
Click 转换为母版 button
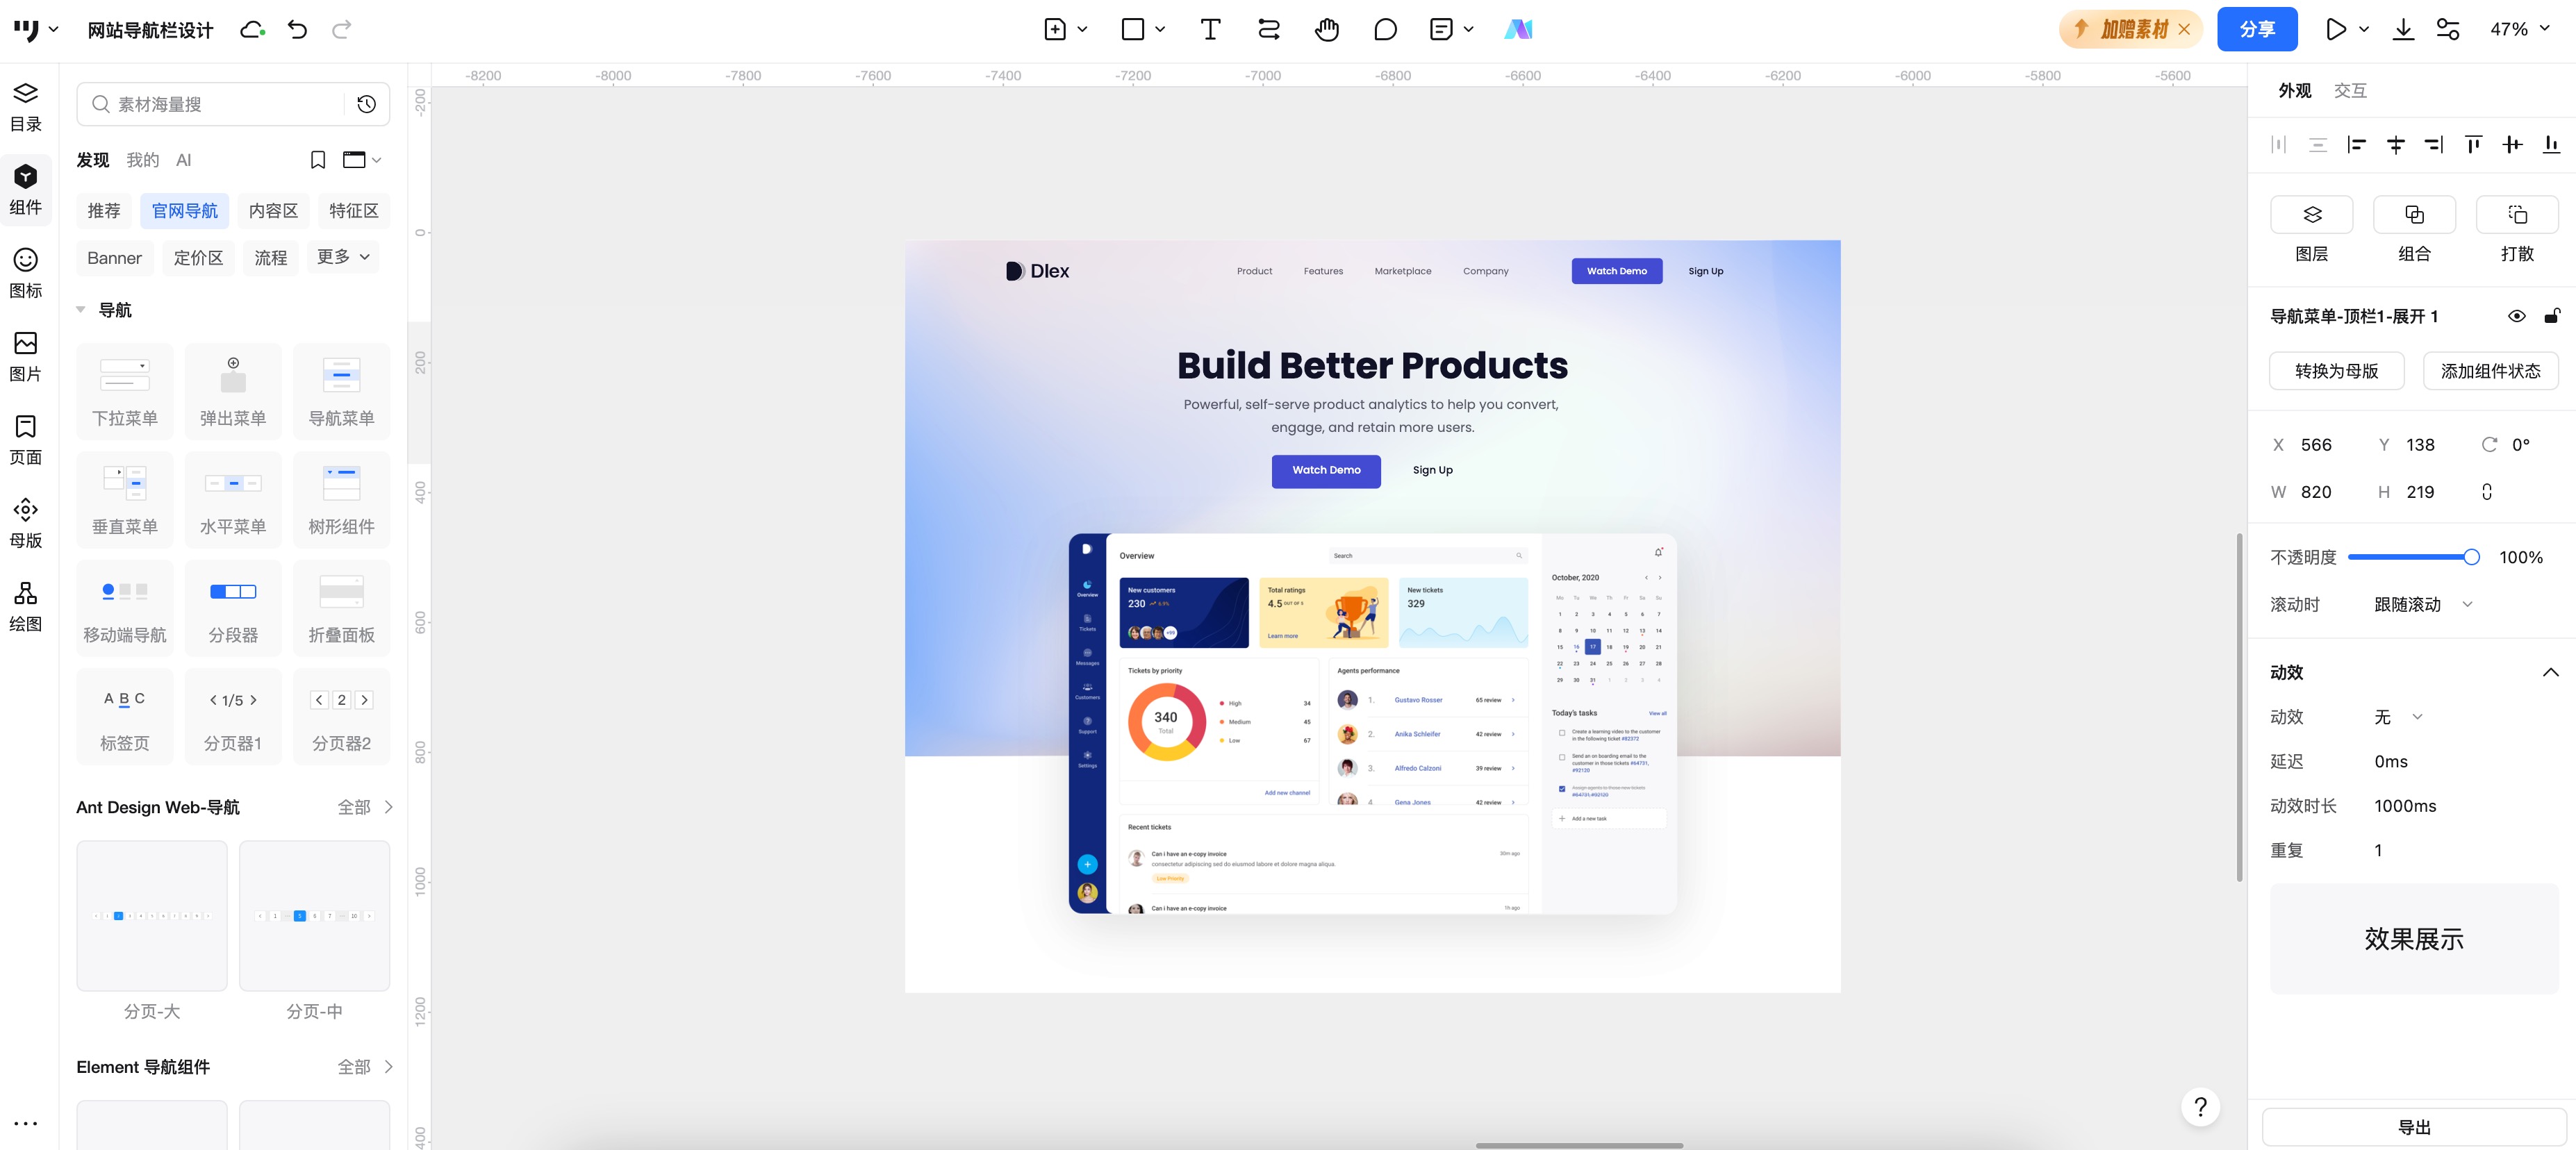tap(2336, 371)
